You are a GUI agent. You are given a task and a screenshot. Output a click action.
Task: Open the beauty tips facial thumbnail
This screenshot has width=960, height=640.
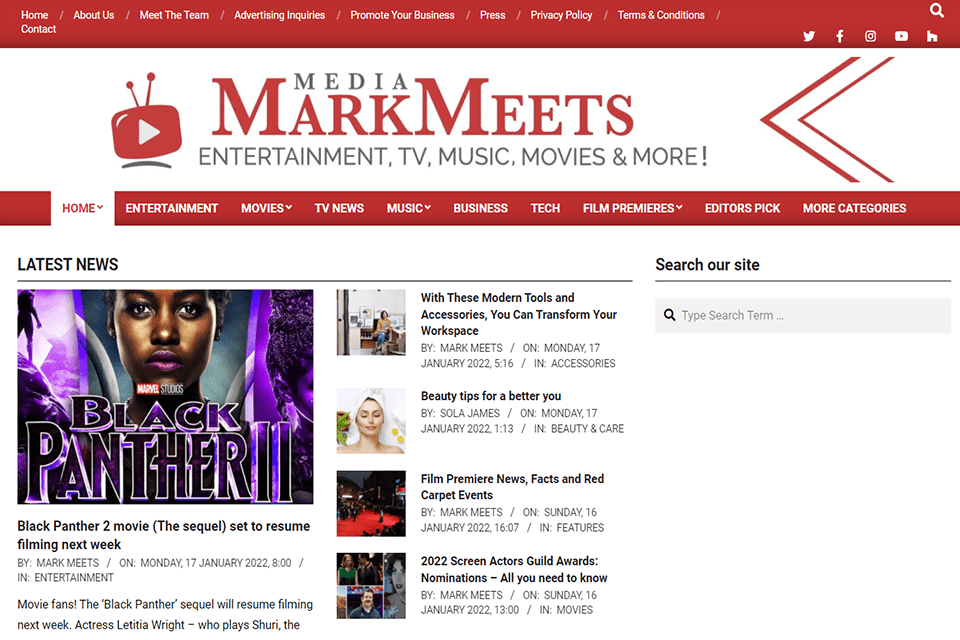pos(371,421)
